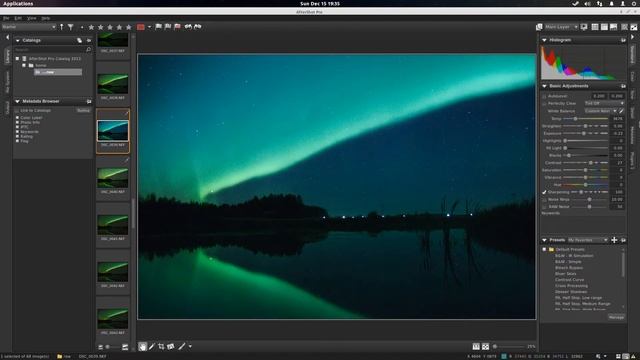640x360 pixels.
Task: Rotate image right icon
Action: 198,27
